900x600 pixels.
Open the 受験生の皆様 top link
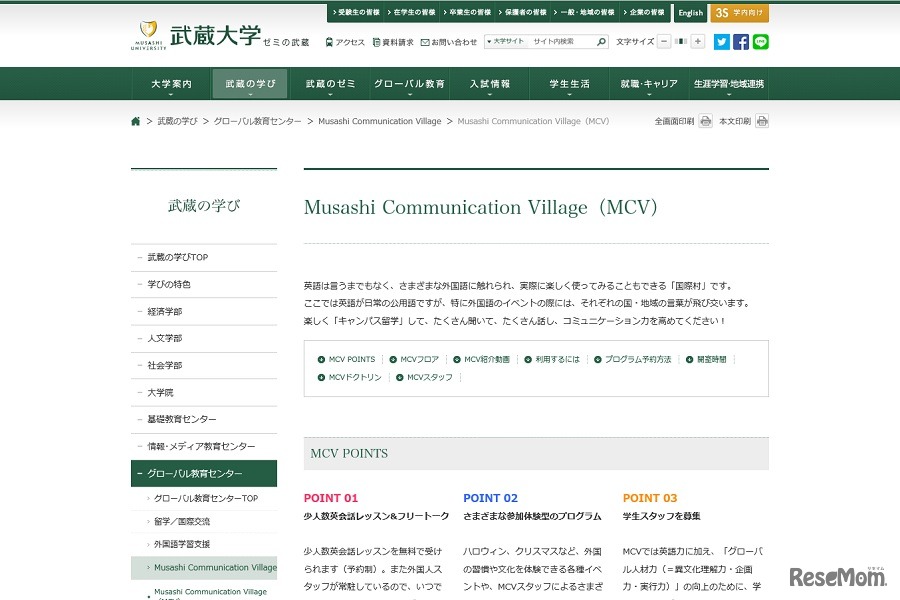pos(356,13)
